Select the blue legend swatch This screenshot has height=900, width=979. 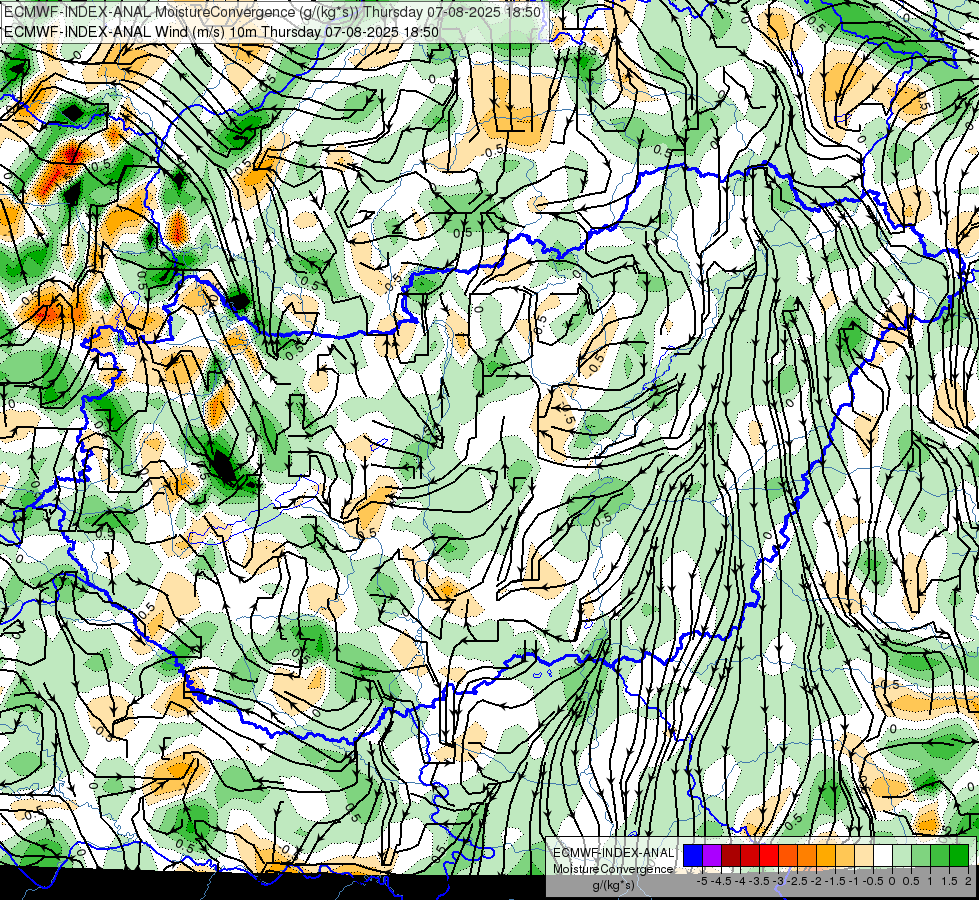[693, 856]
